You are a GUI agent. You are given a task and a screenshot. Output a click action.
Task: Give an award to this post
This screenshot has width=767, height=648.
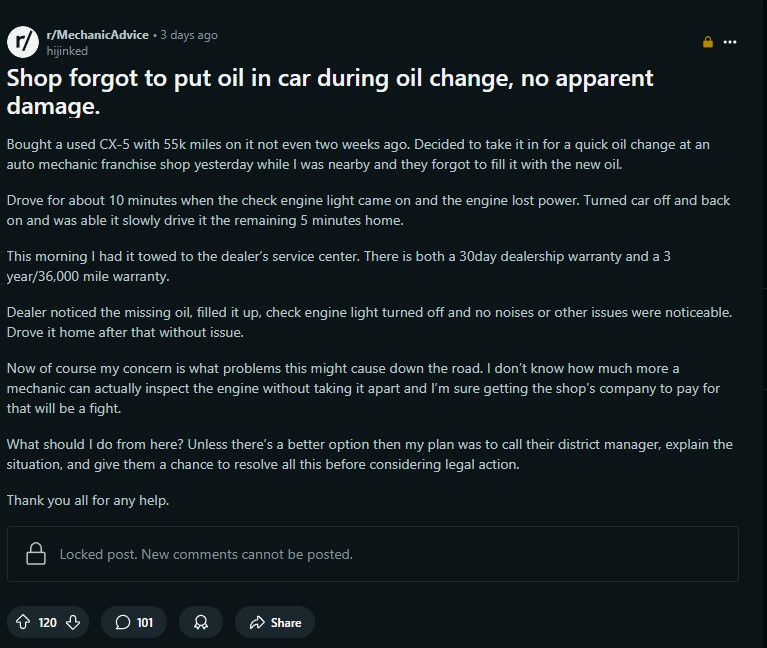(201, 622)
